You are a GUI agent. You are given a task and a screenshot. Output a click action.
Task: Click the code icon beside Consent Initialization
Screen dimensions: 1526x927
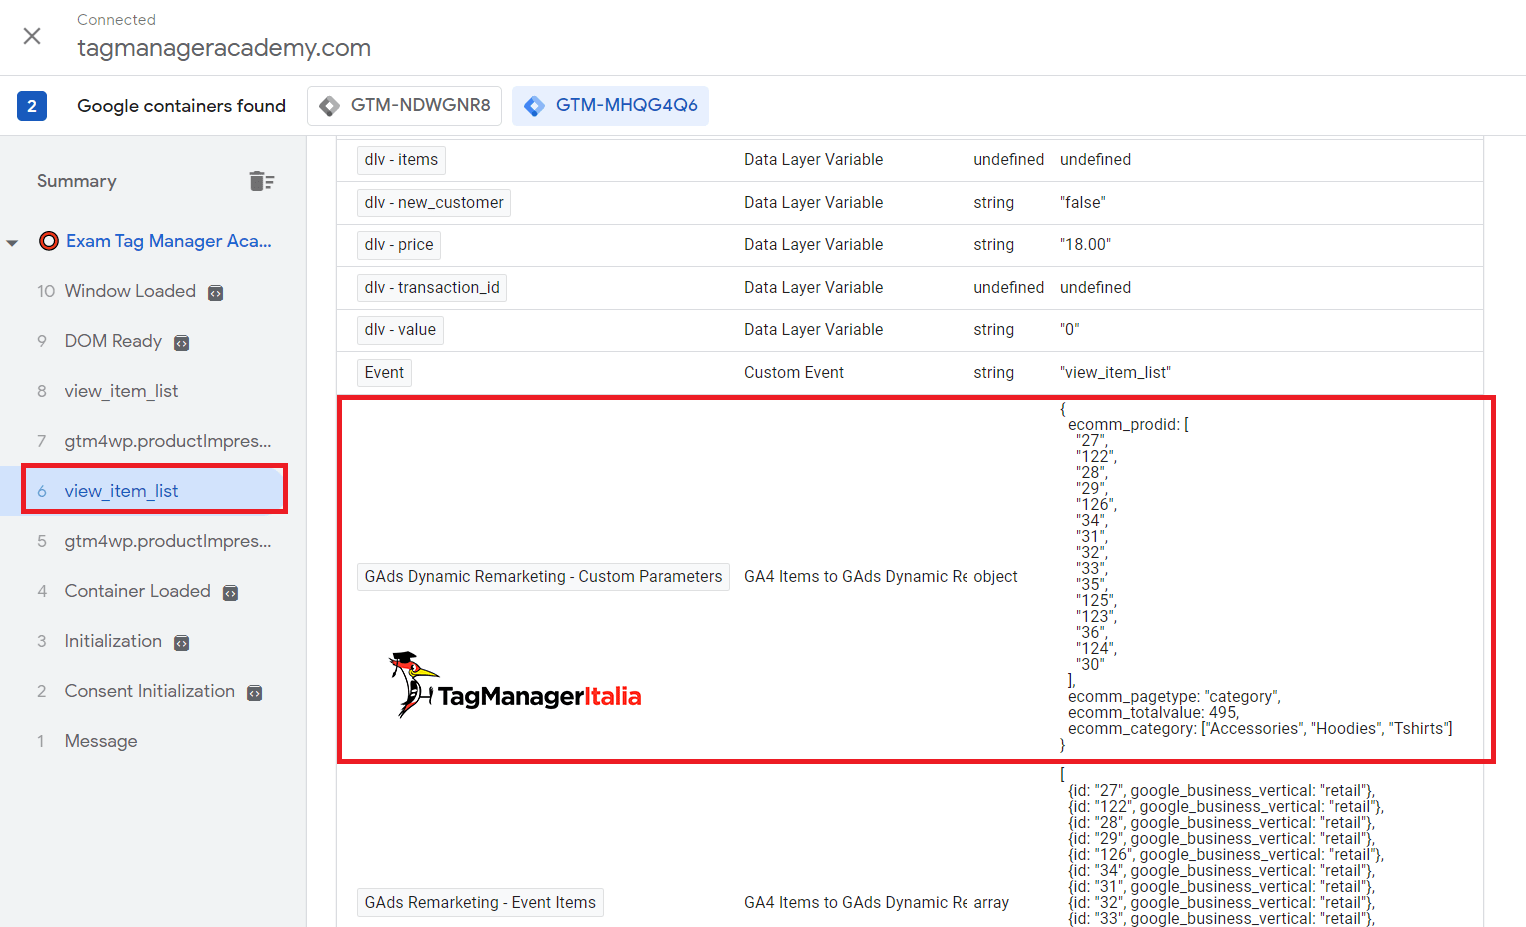point(253,691)
